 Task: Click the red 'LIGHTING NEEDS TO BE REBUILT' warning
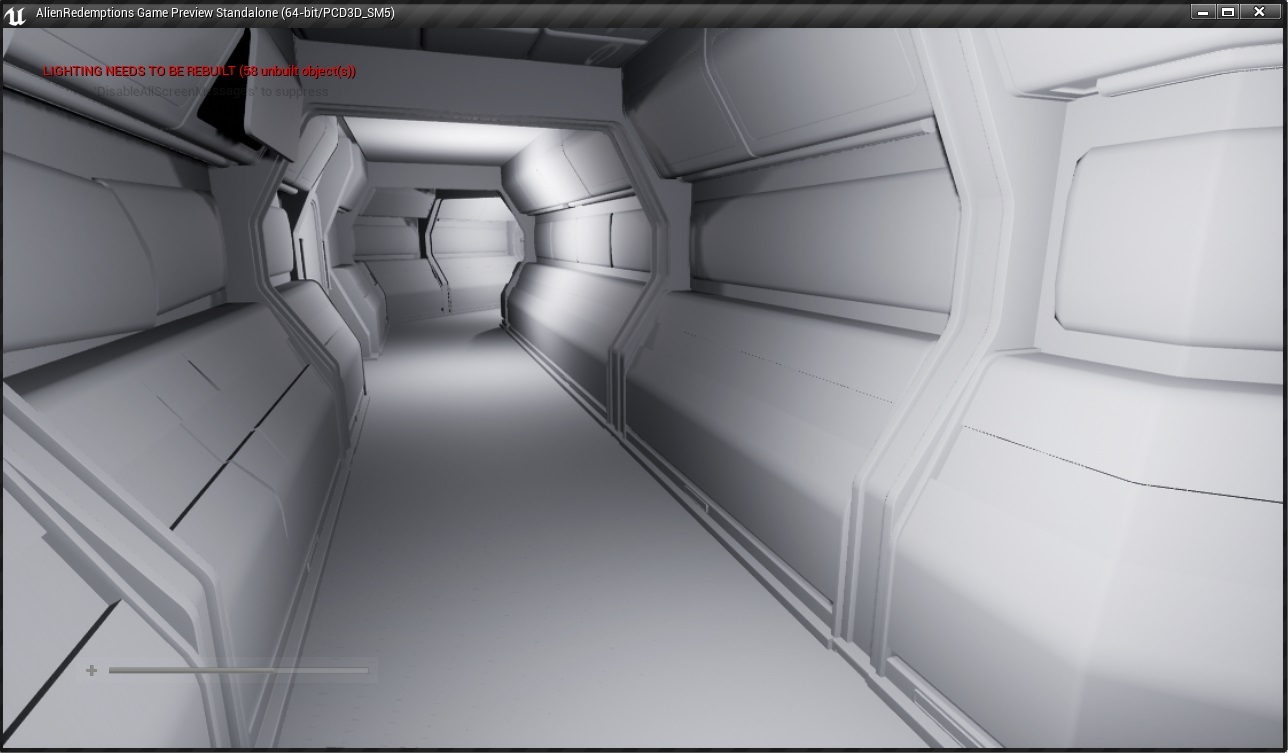point(199,72)
